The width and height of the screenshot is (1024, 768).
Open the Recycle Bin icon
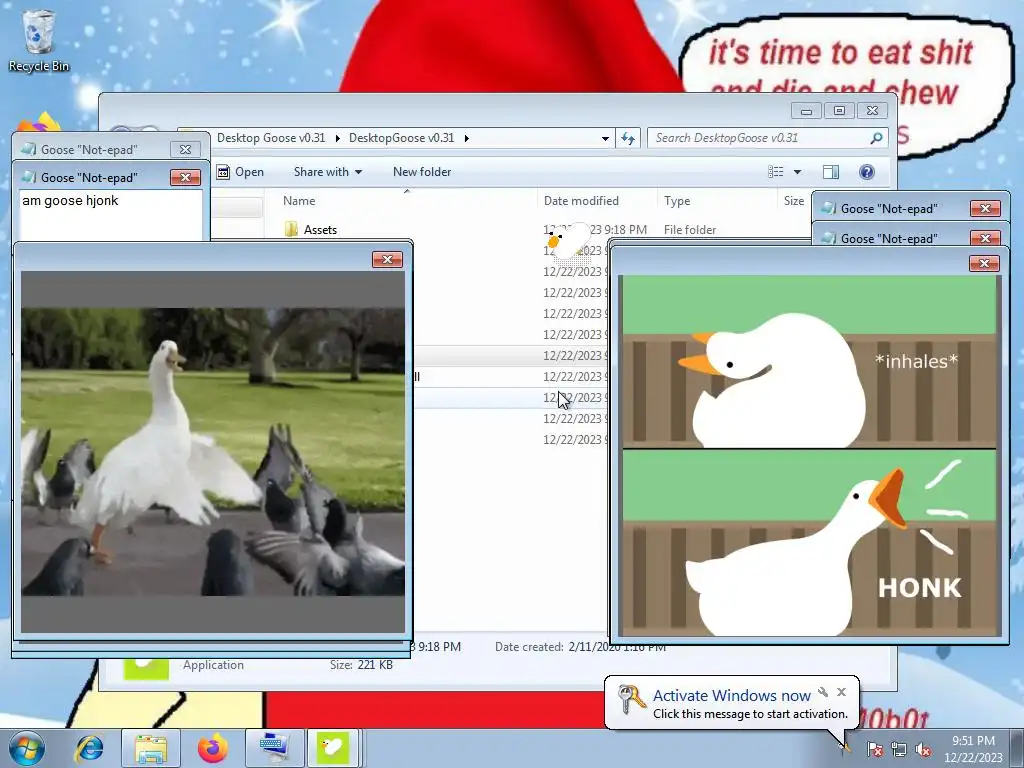tap(39, 40)
